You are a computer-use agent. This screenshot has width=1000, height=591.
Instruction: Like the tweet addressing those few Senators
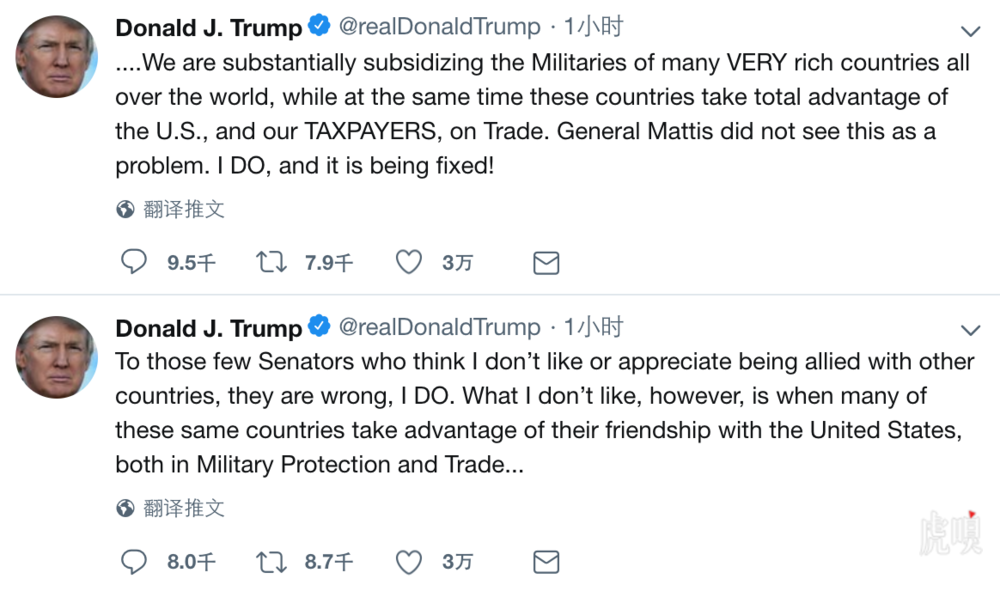(409, 562)
